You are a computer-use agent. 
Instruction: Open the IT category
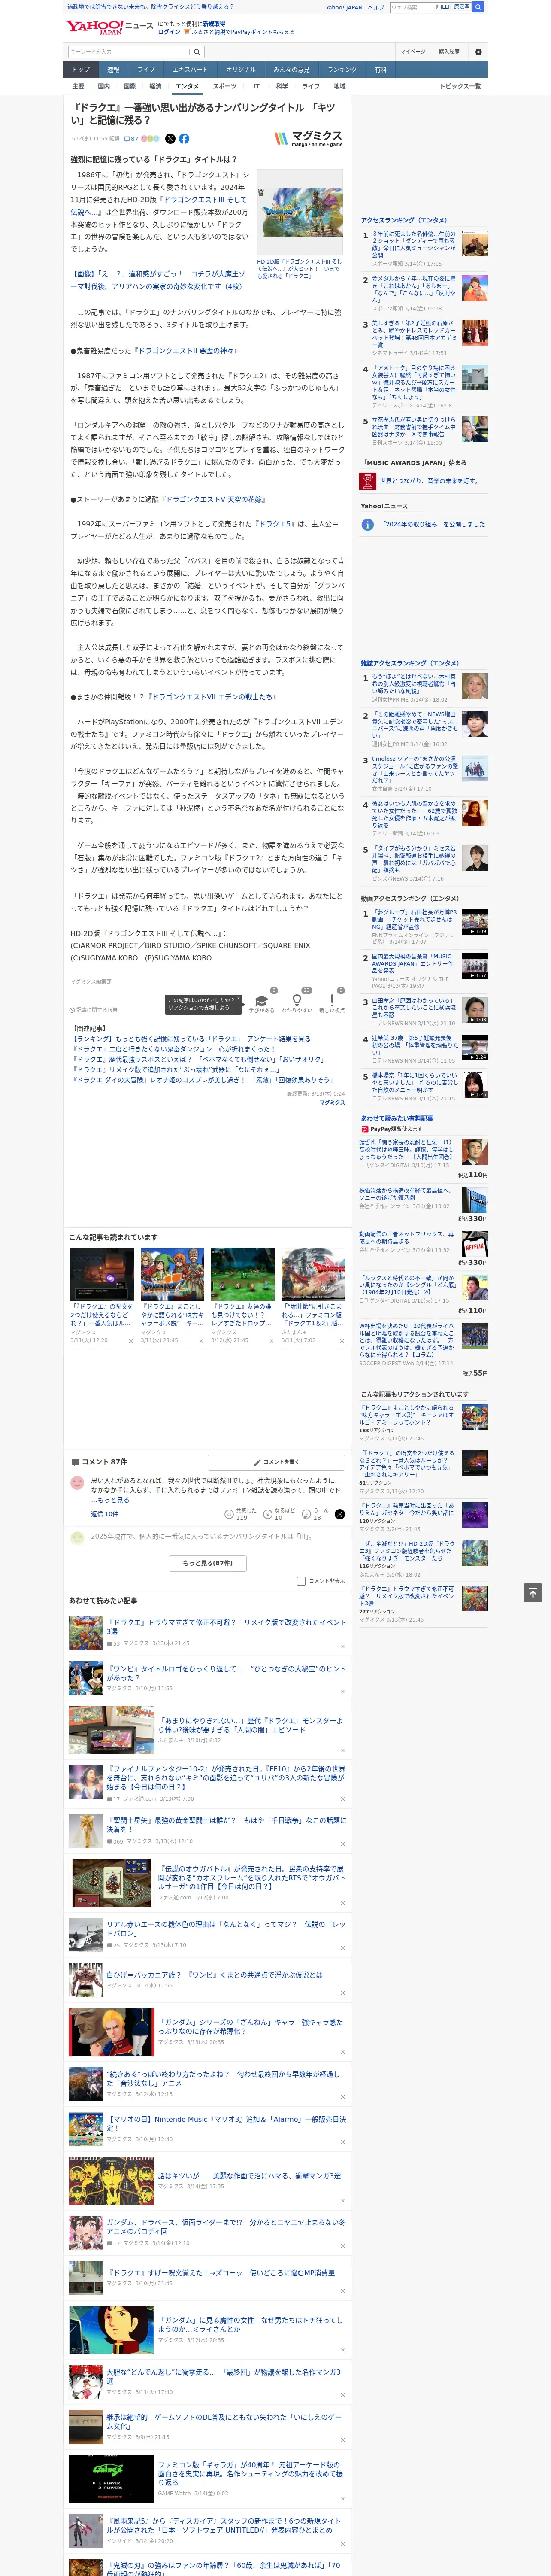point(256,86)
